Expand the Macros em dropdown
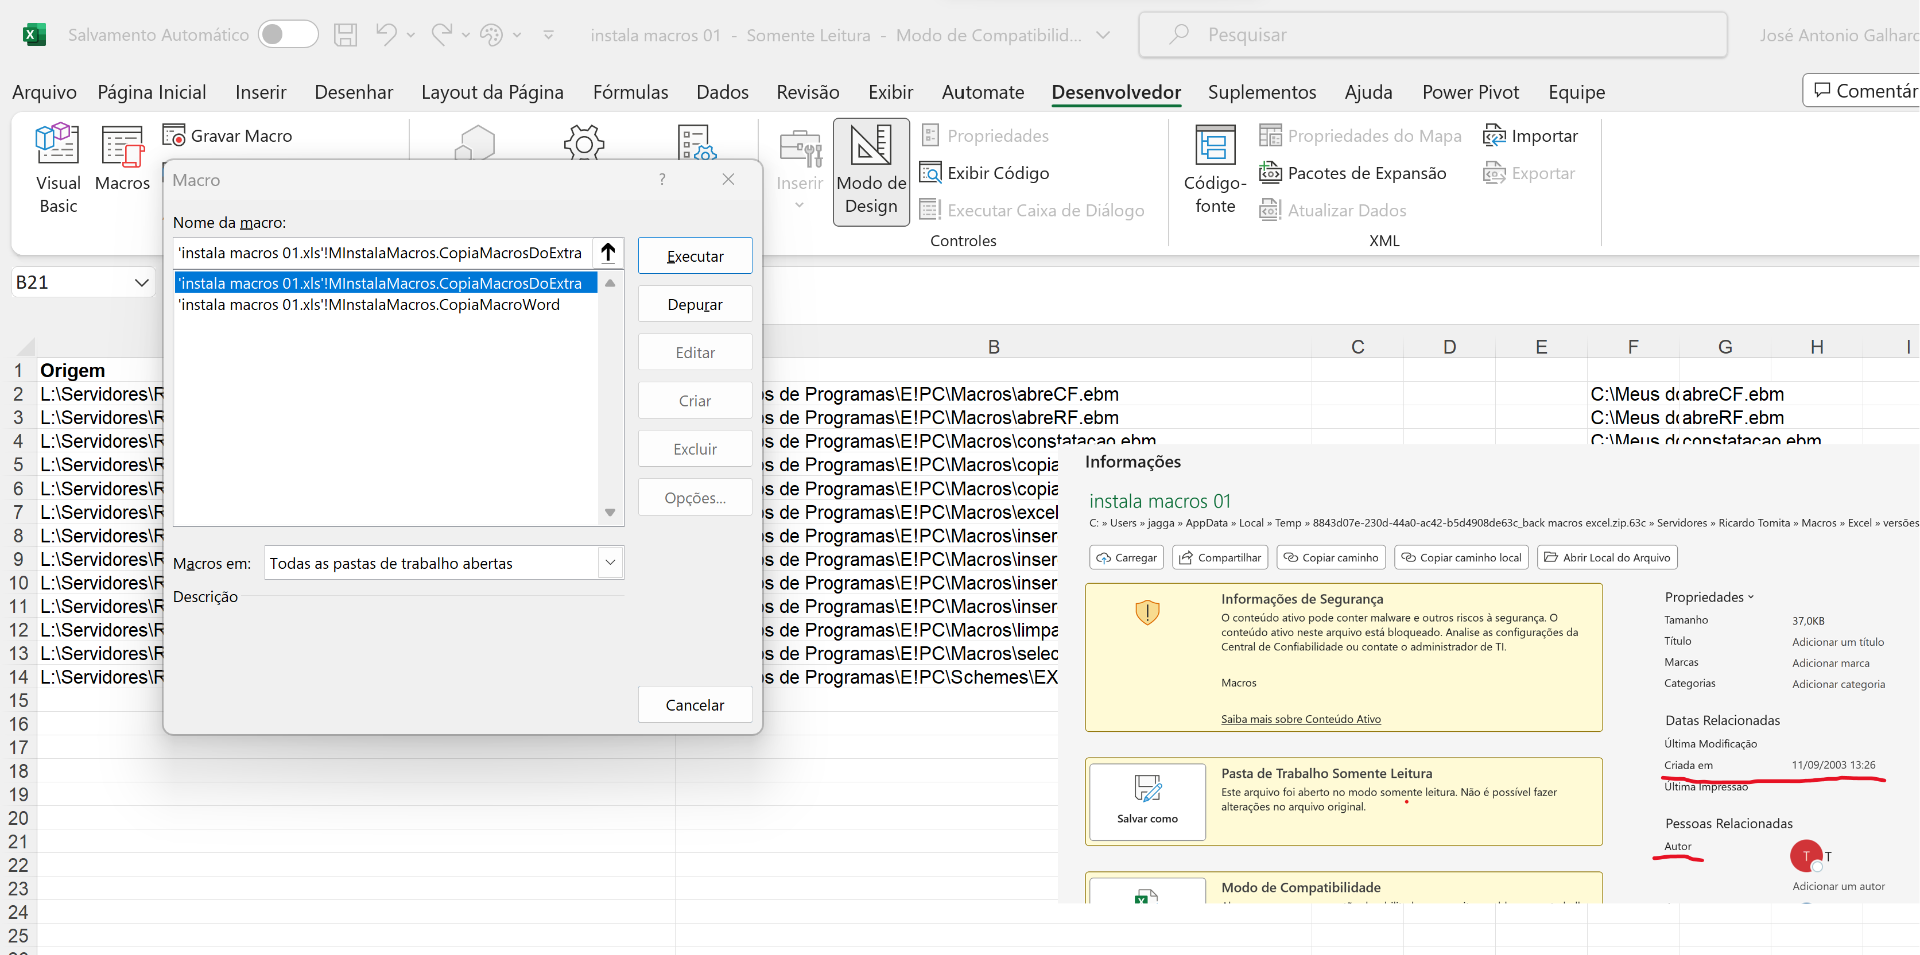 610,563
